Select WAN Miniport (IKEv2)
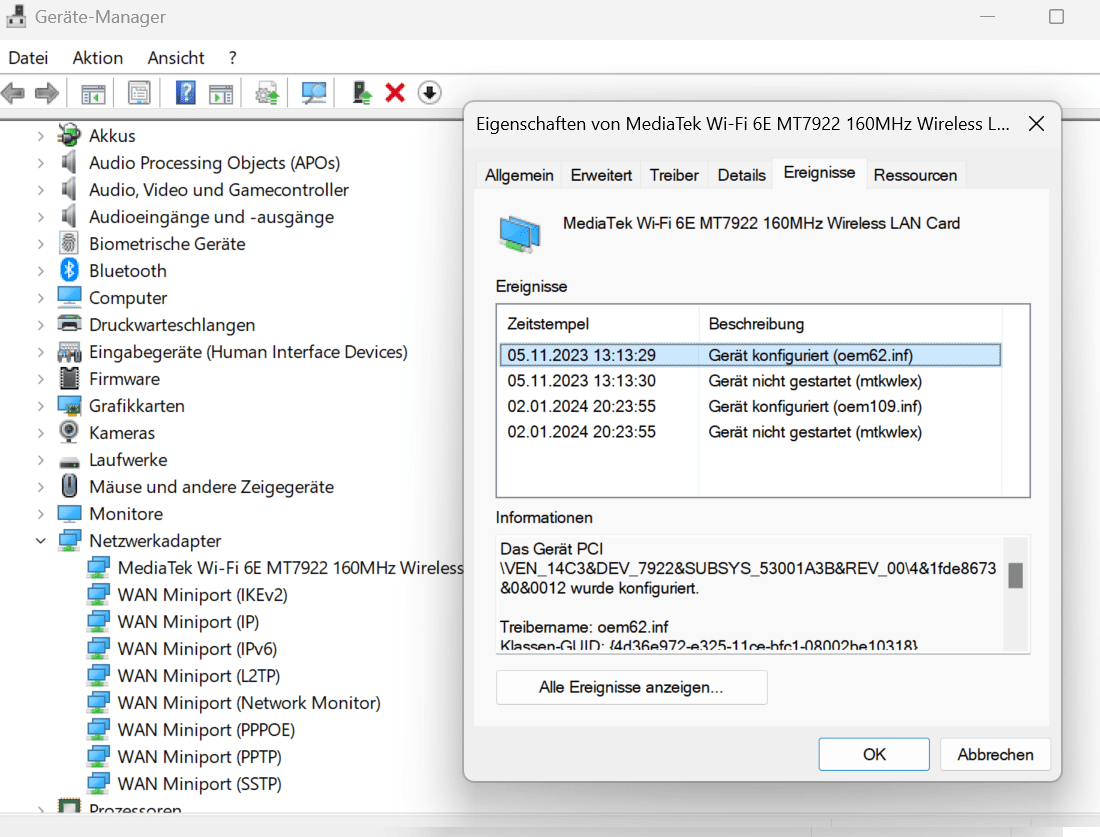The height and width of the screenshot is (837, 1100). (203, 595)
